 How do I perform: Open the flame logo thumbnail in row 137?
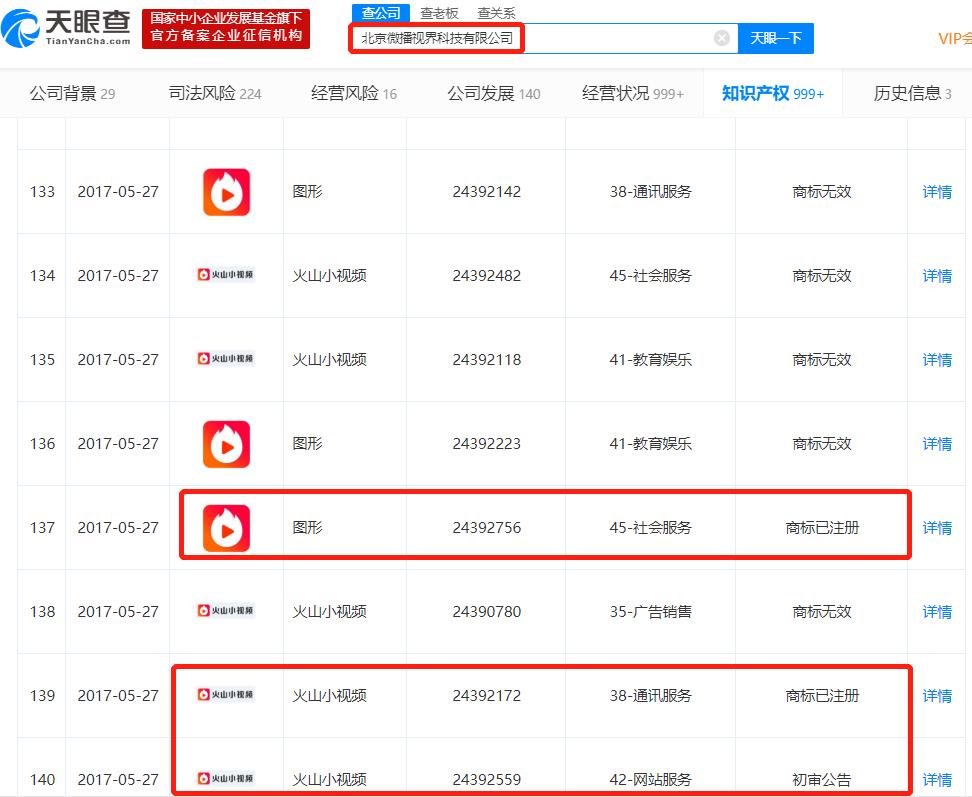[226, 528]
